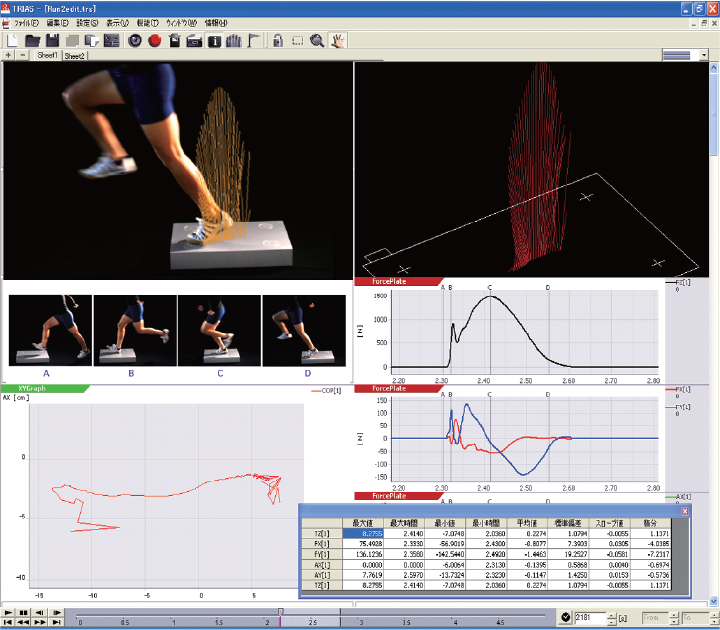The image size is (720, 630).
Task: Click the padlock lock icon
Action: pos(276,41)
